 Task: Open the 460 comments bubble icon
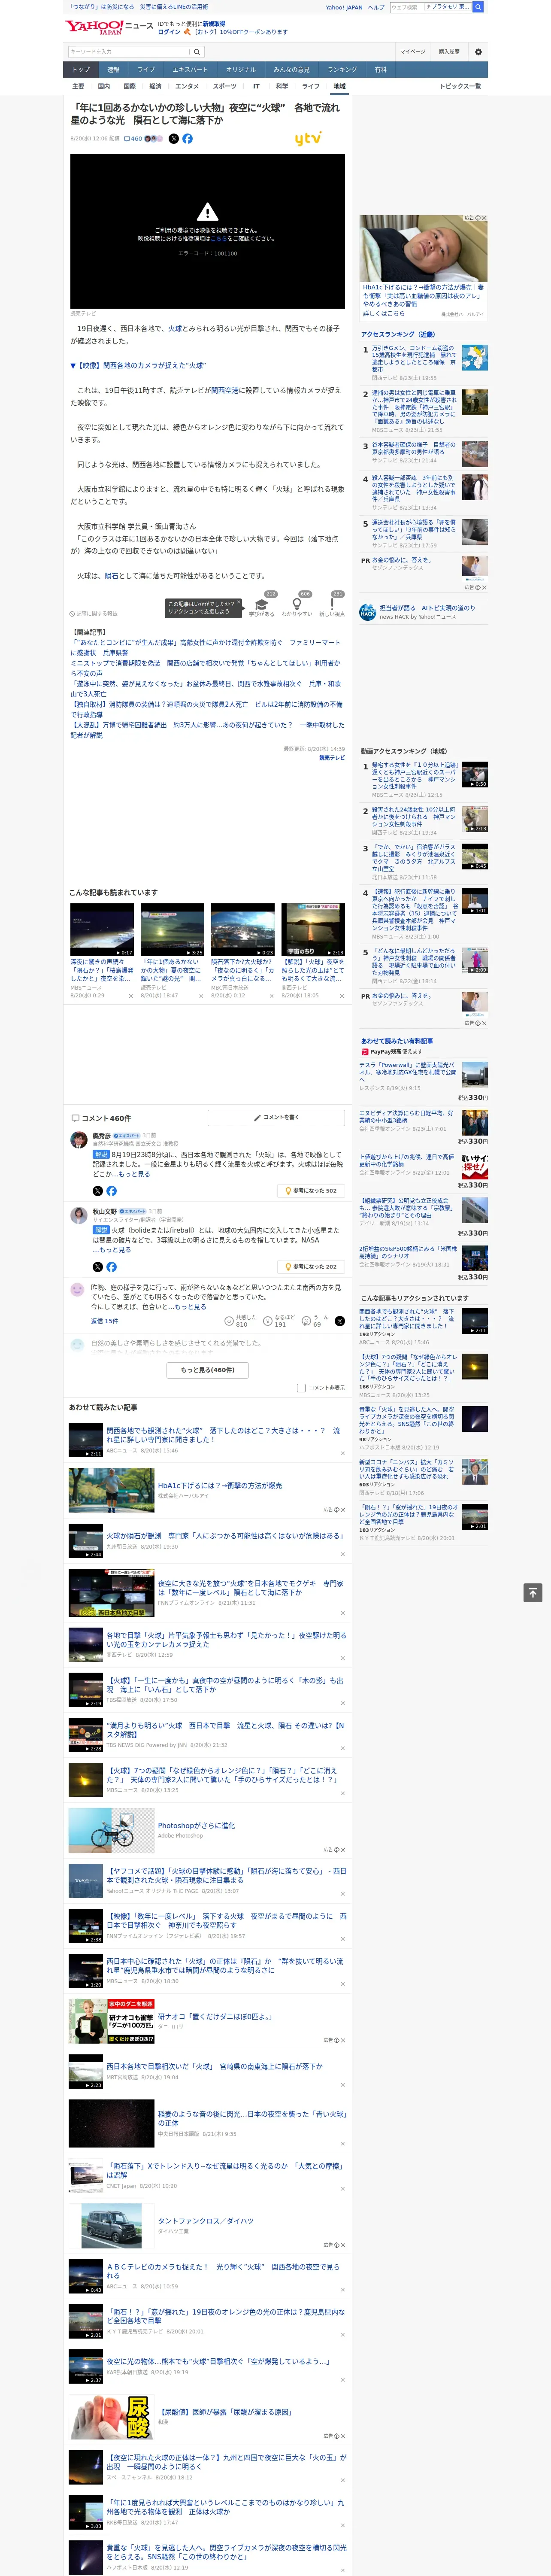pyautogui.click(x=132, y=139)
